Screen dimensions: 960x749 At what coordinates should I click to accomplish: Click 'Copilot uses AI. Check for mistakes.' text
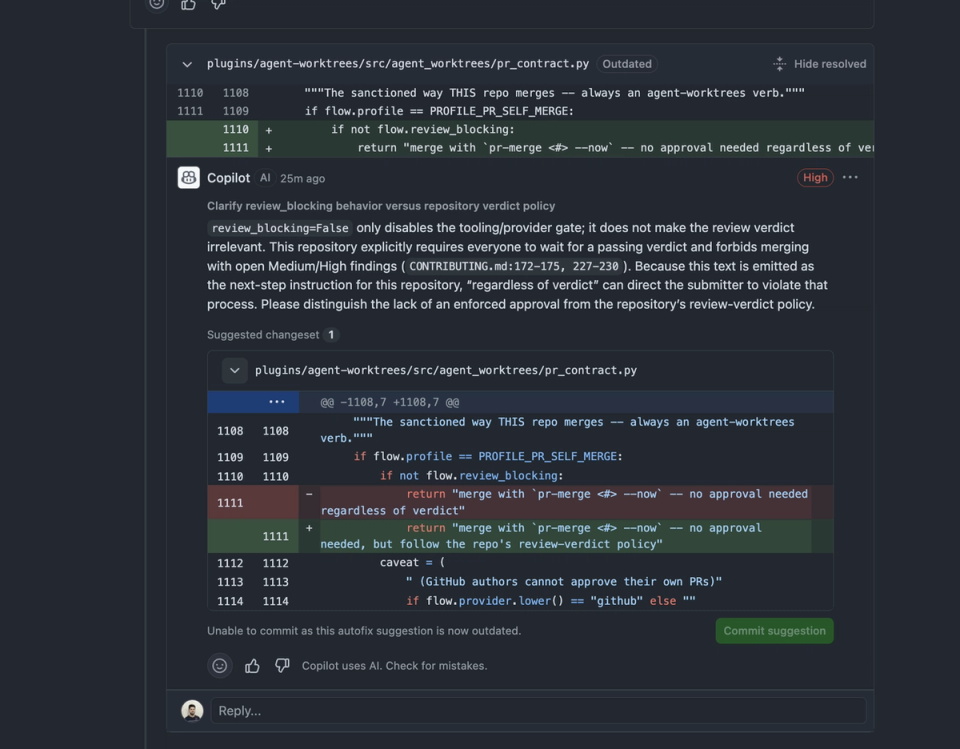click(x=394, y=666)
